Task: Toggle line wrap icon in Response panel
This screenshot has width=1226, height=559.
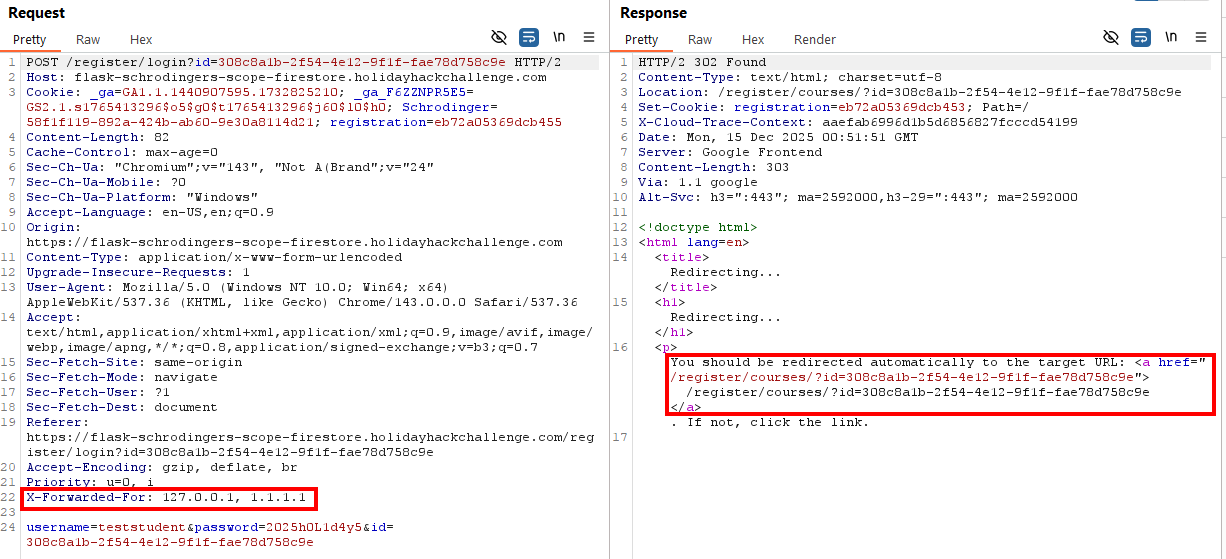Action: click(1141, 38)
